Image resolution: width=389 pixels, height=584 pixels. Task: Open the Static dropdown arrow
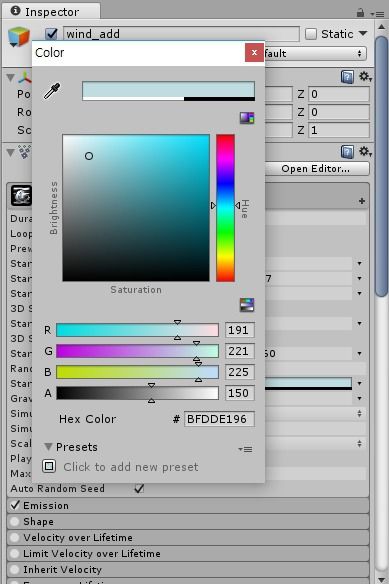tap(363, 34)
